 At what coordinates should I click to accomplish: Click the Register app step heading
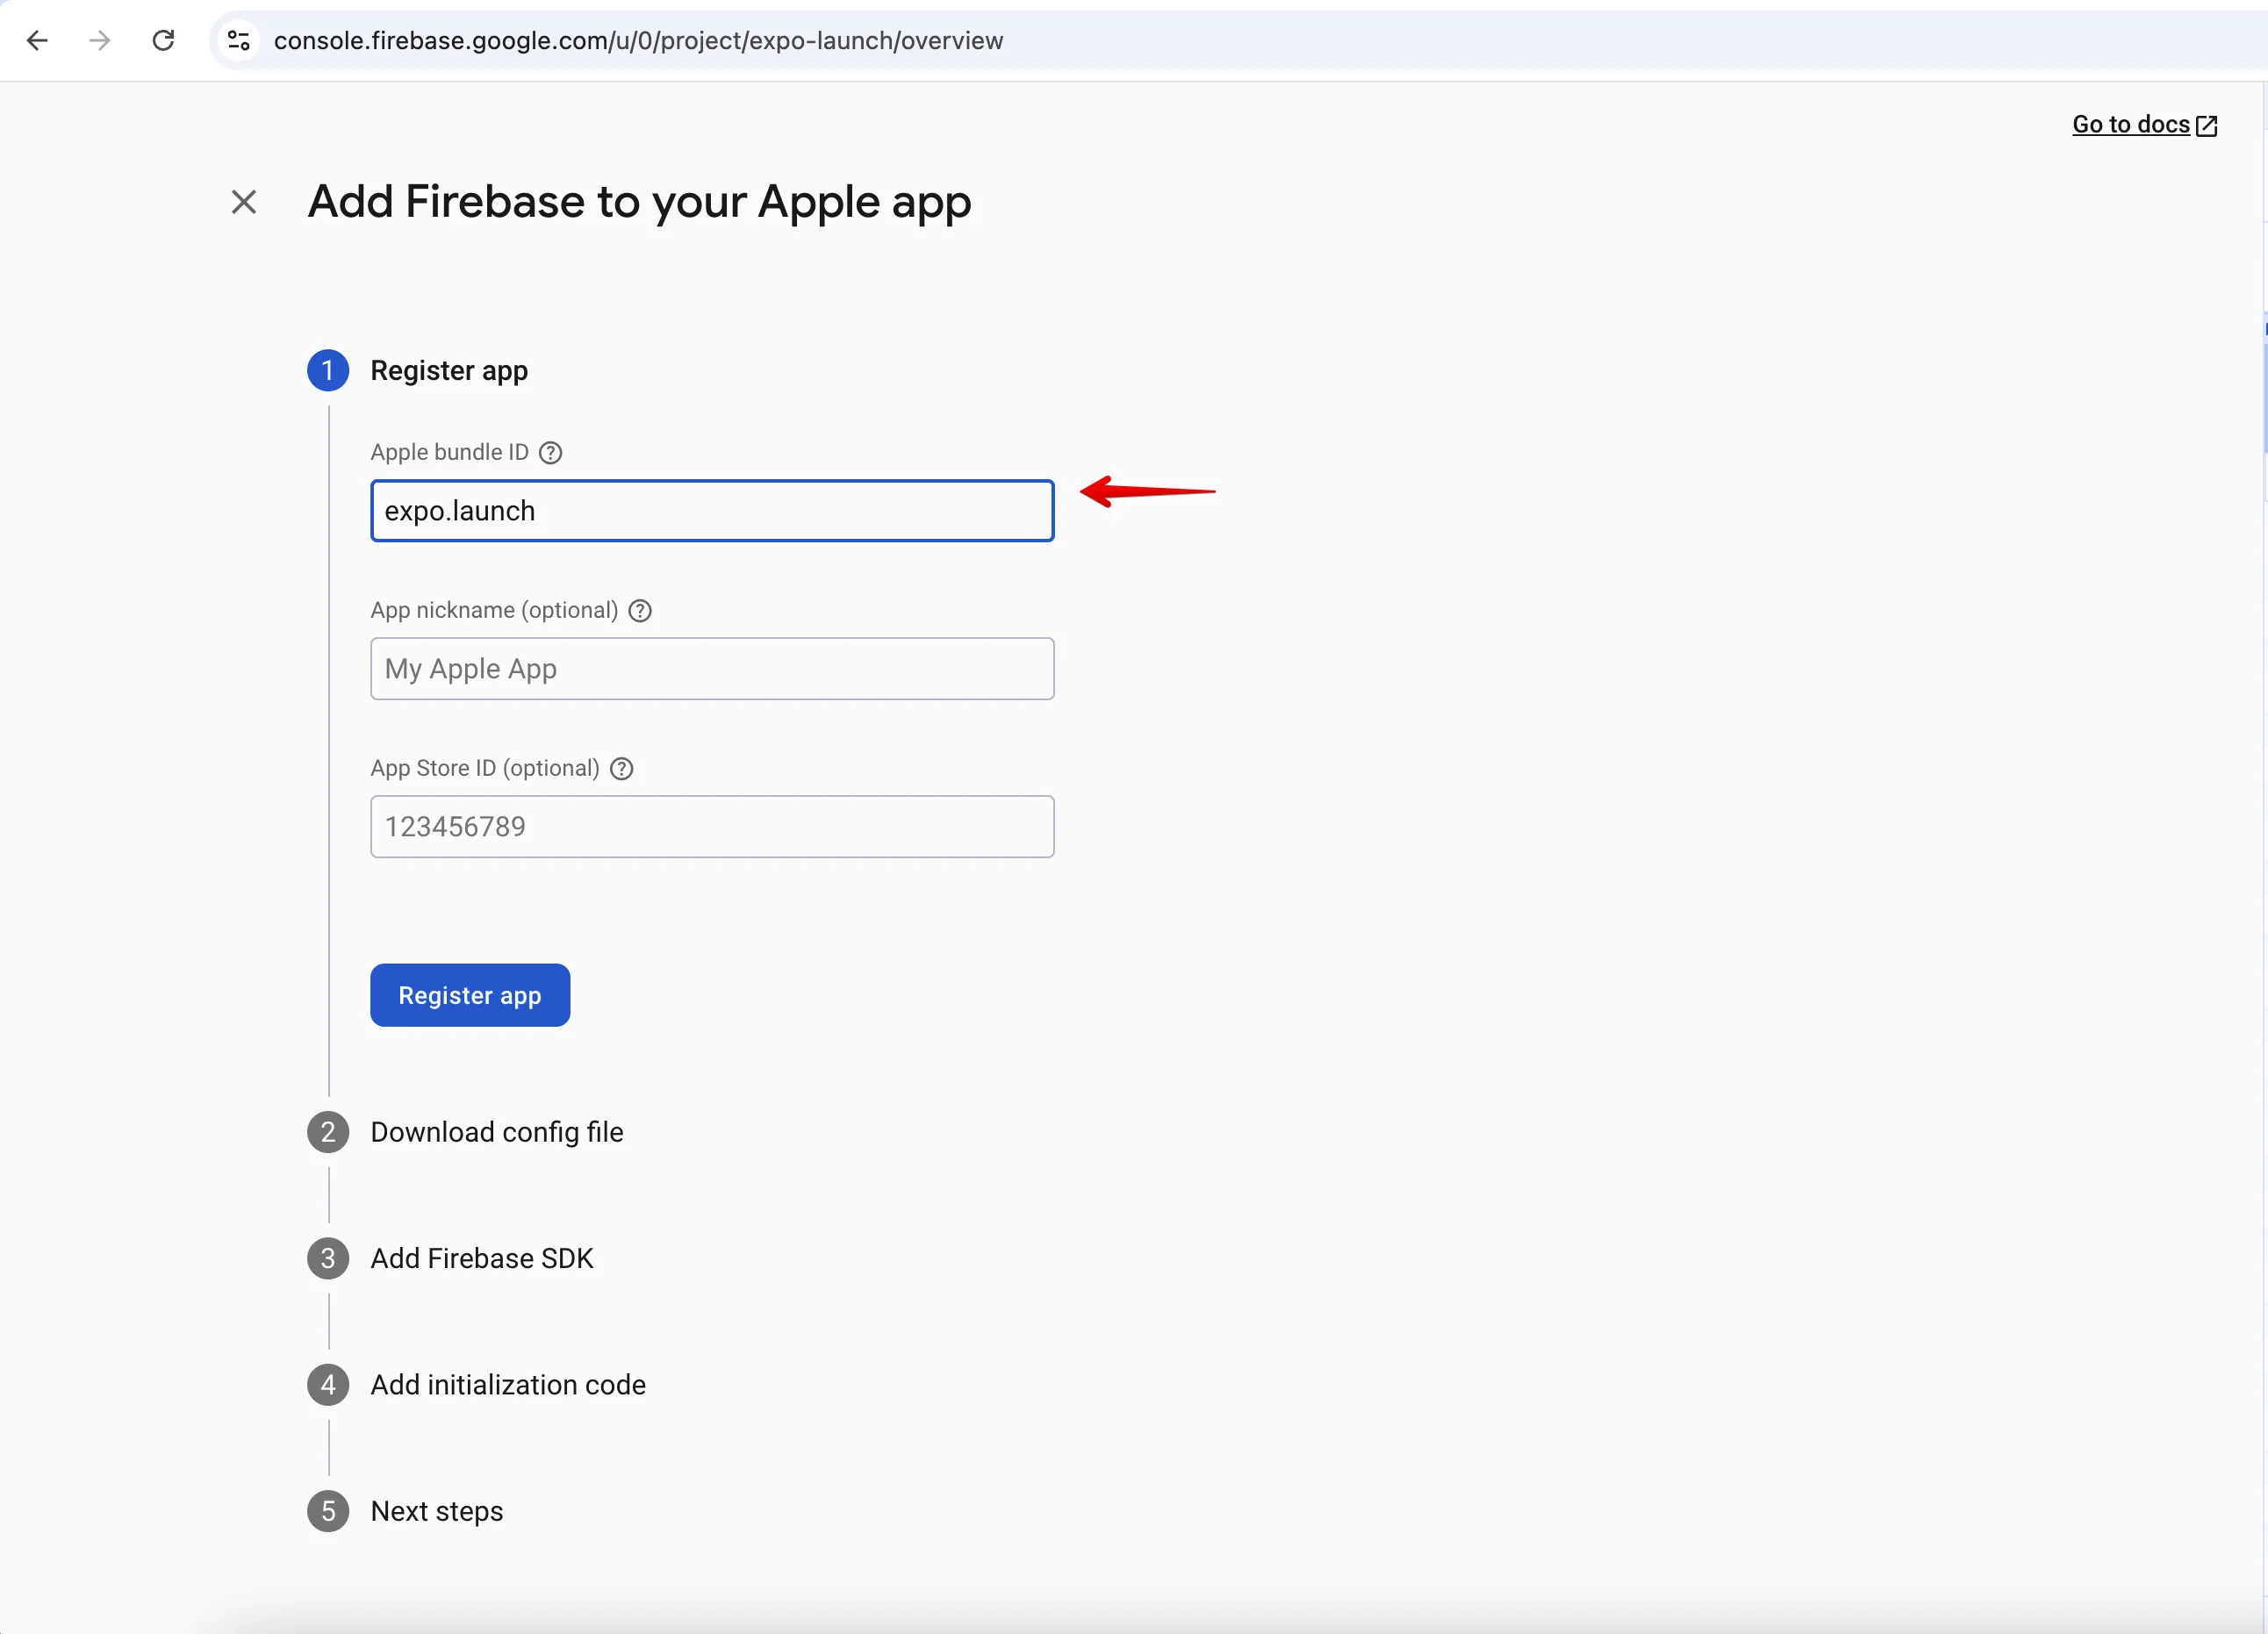point(449,371)
